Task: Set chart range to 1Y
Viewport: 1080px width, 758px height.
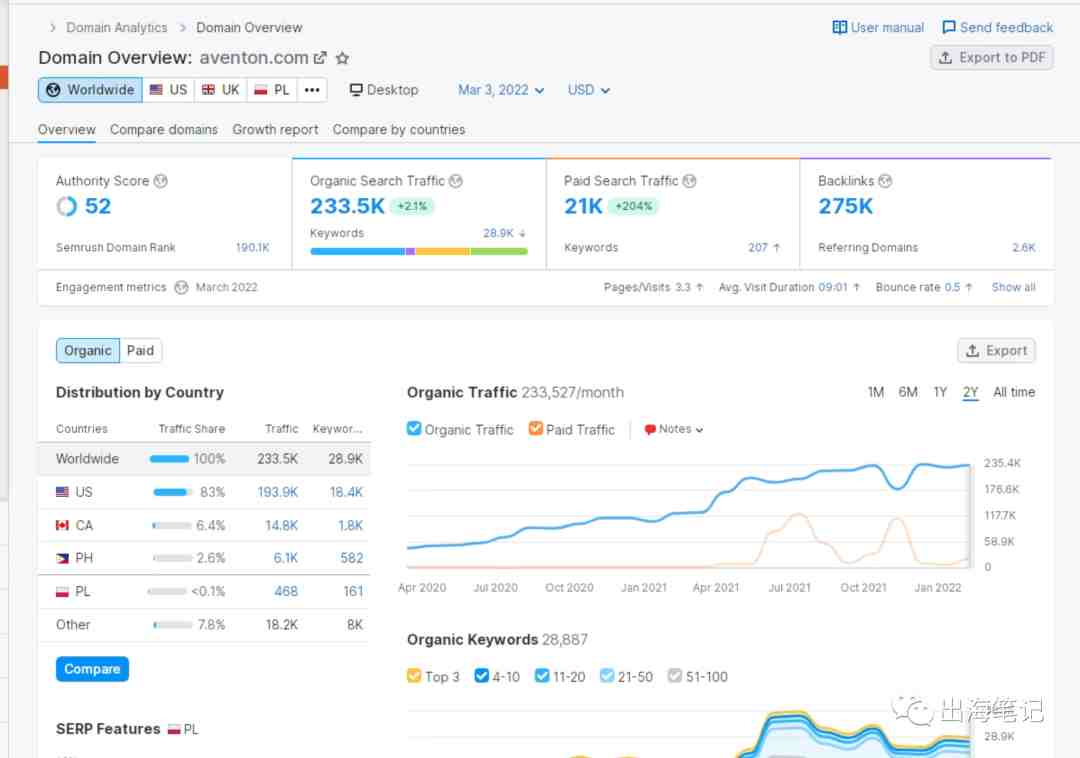Action: (940, 392)
